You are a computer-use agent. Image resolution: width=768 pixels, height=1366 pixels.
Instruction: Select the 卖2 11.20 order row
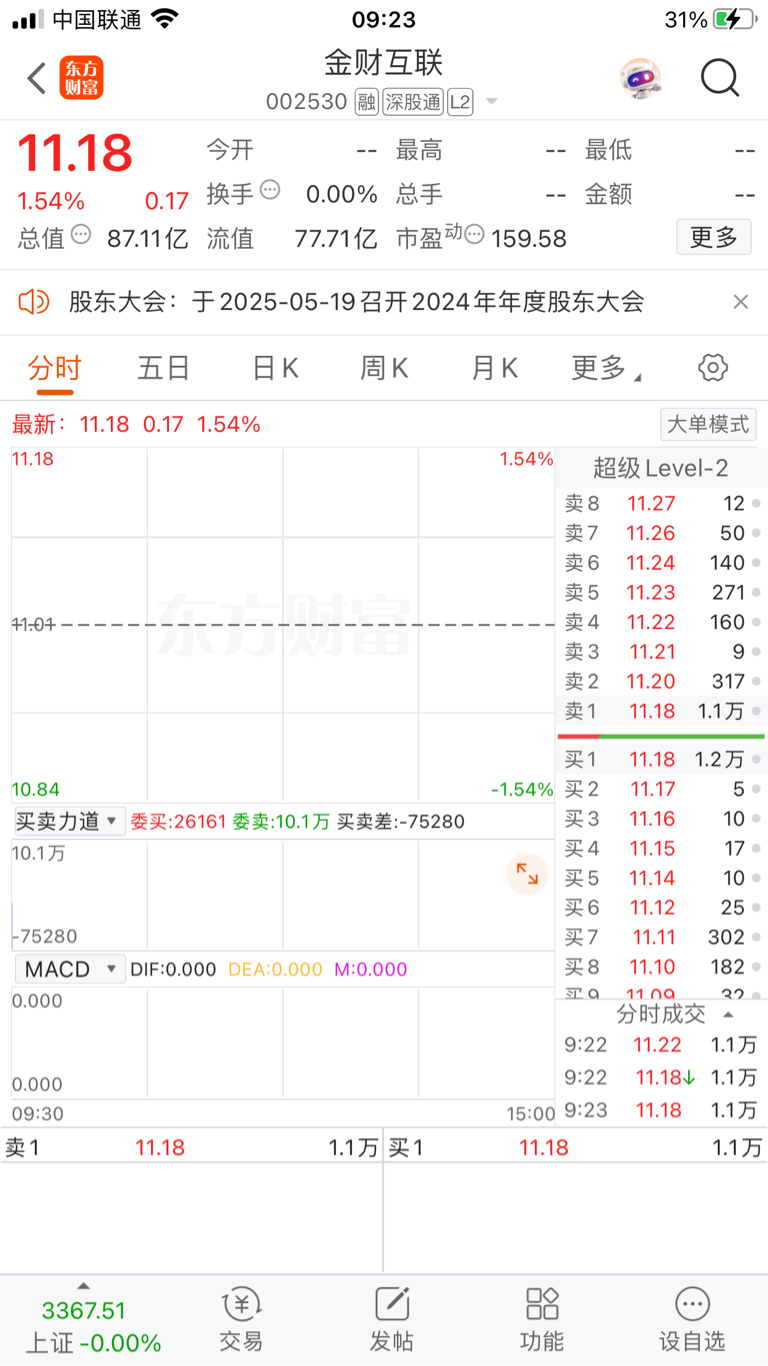point(660,681)
